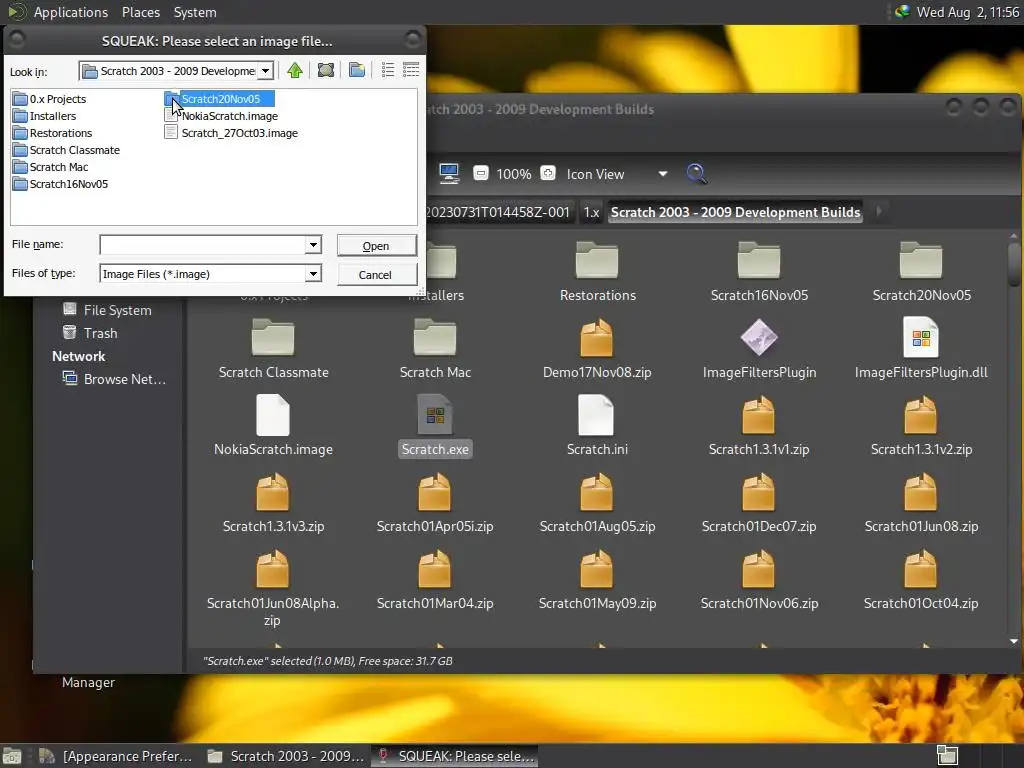Expand path bar forward arrow

(x=878, y=212)
